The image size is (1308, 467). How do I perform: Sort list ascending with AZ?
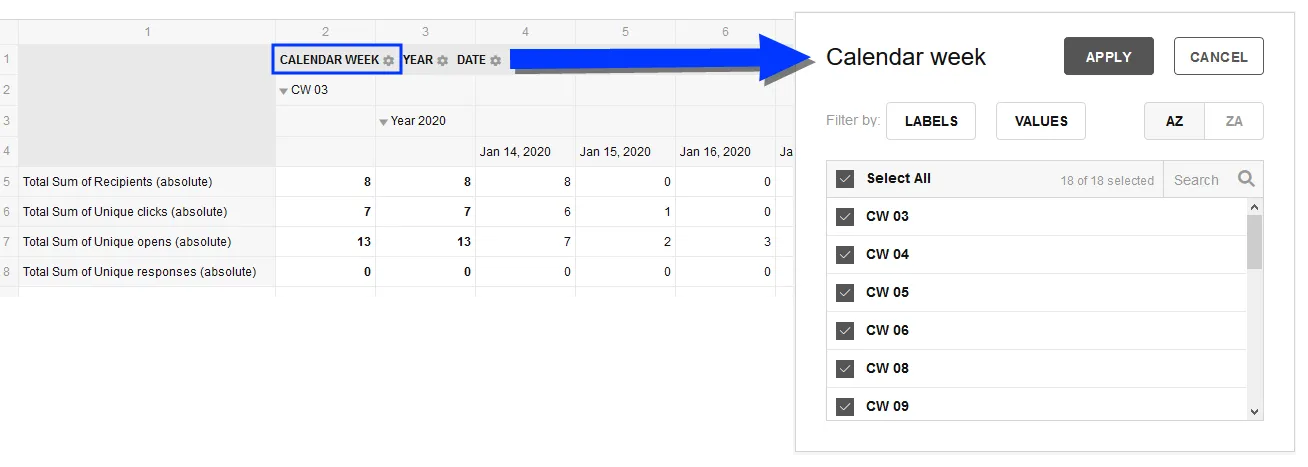point(1174,121)
